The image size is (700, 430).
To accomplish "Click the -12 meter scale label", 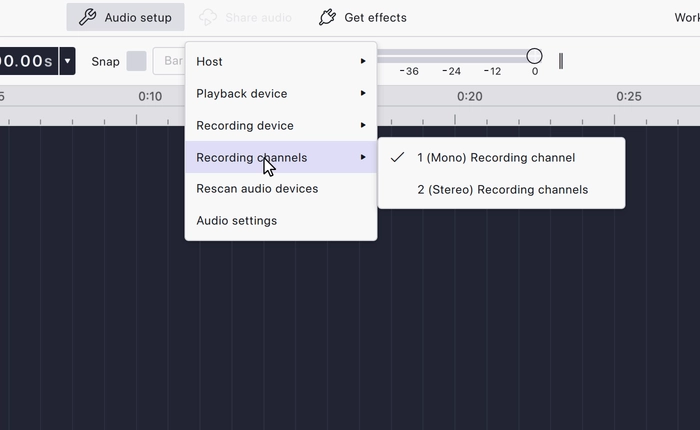I will coord(492,71).
